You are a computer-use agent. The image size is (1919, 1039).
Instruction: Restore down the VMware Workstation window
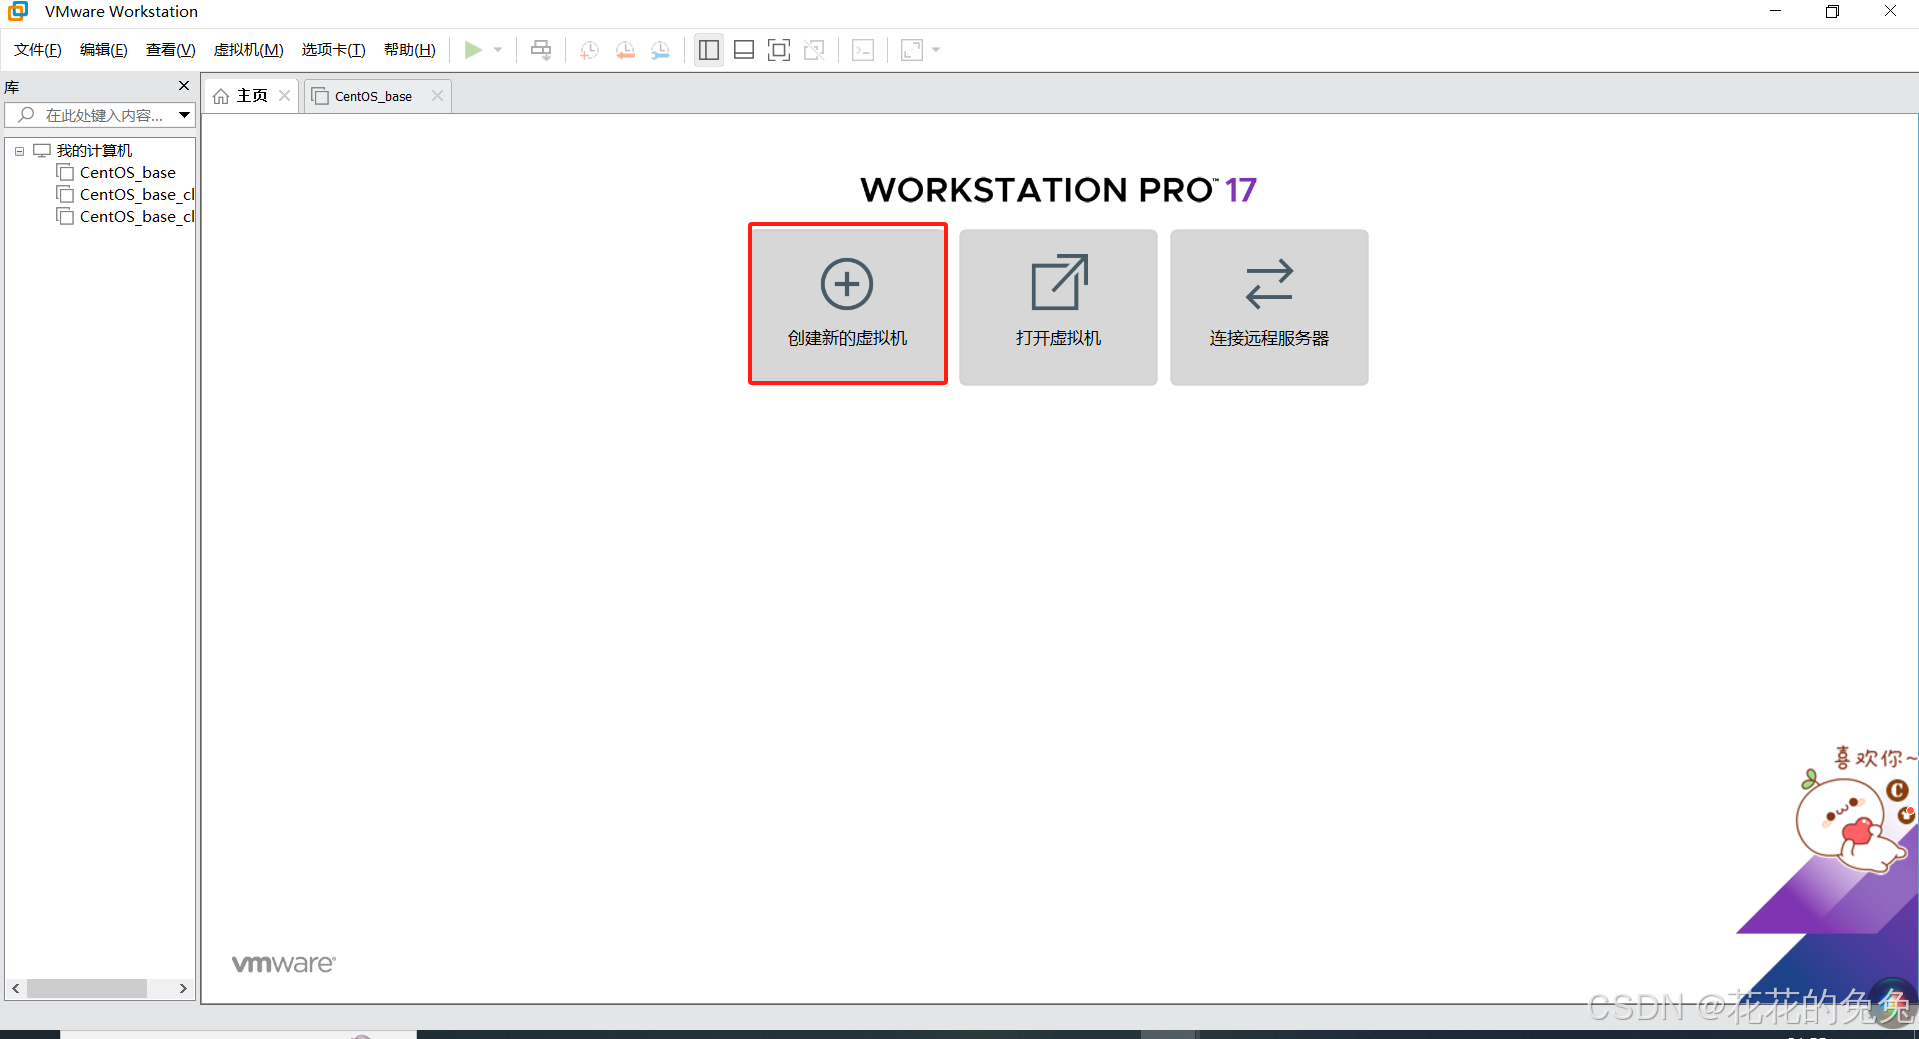(1832, 11)
